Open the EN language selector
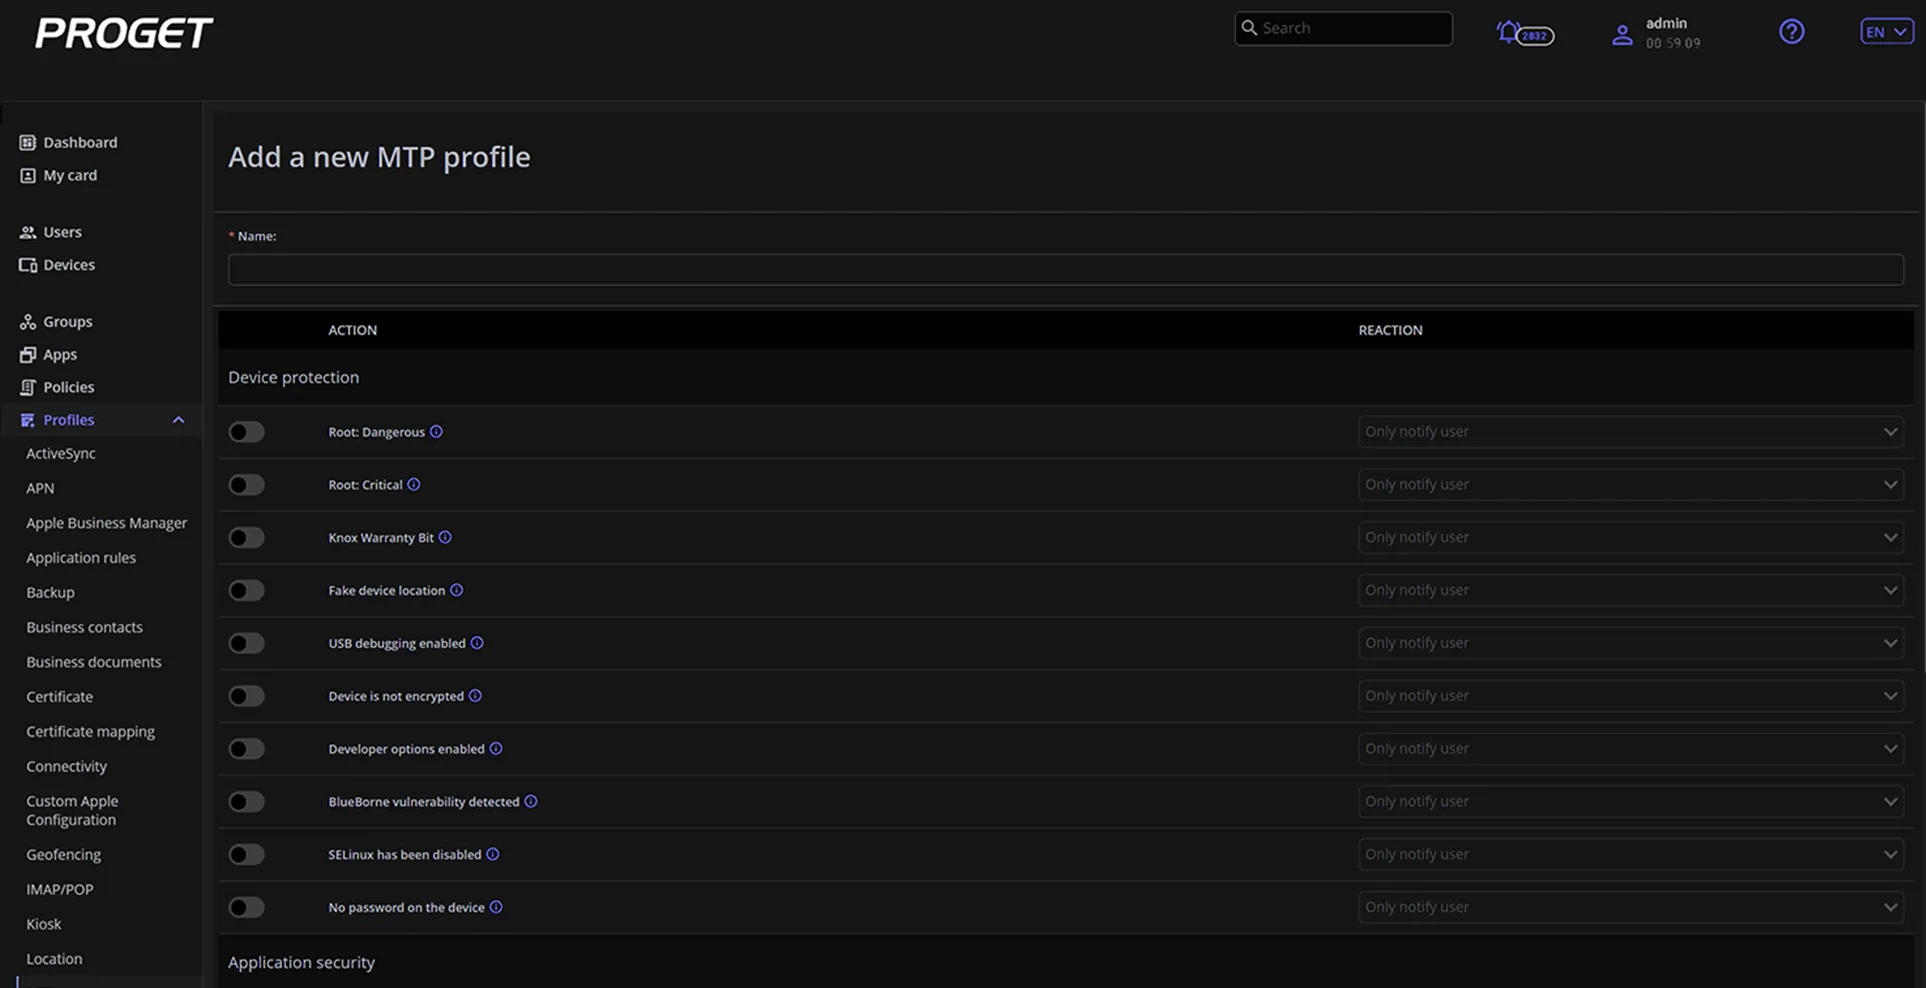This screenshot has height=988, width=1926. coord(1887,32)
